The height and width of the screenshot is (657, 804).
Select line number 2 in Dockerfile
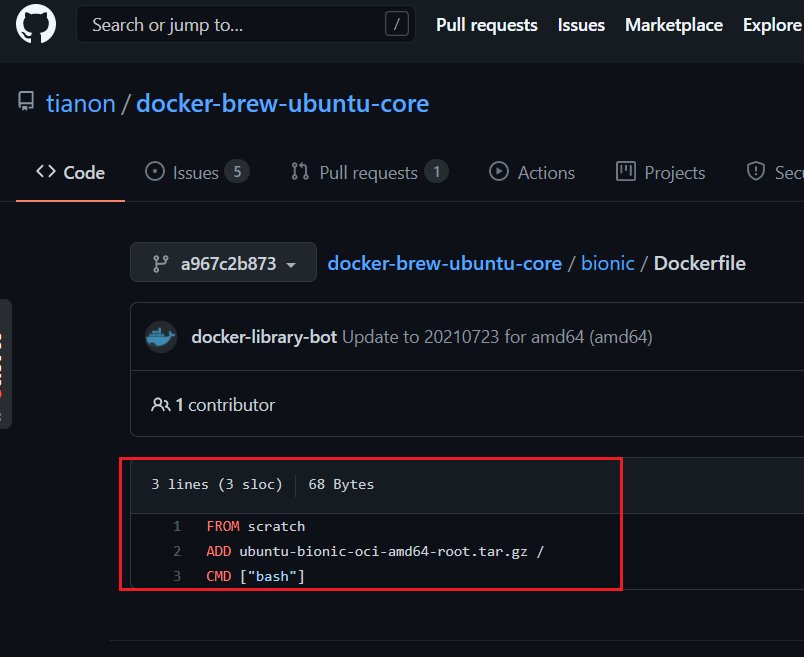coord(177,551)
